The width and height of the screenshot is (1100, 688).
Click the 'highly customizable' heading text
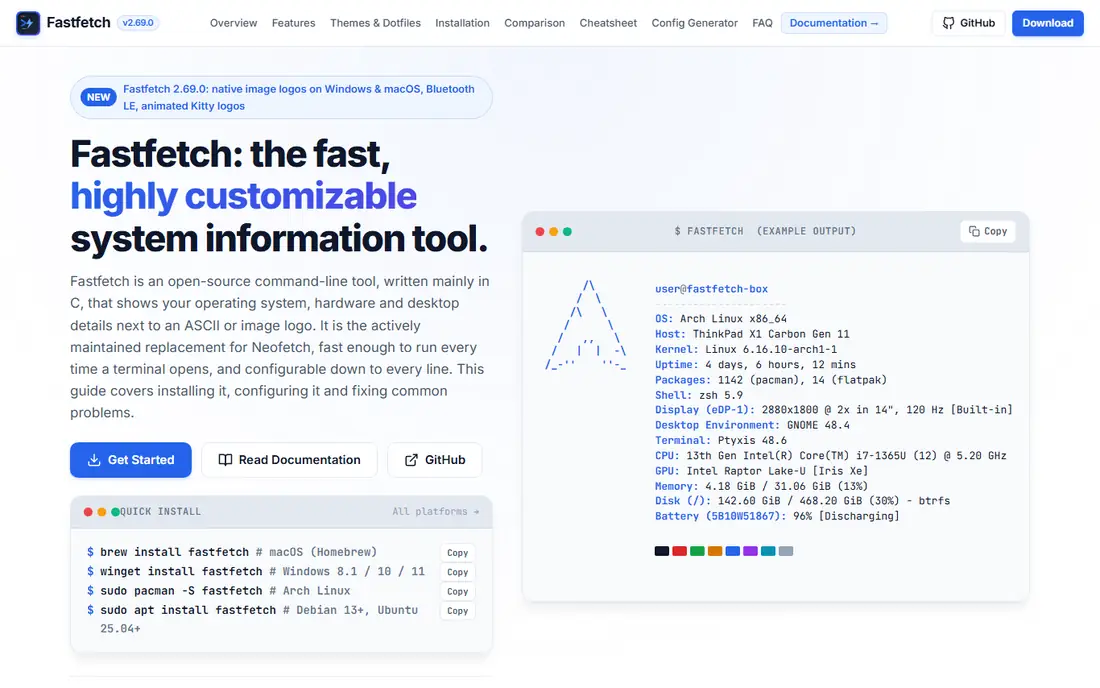pyautogui.click(x=243, y=196)
